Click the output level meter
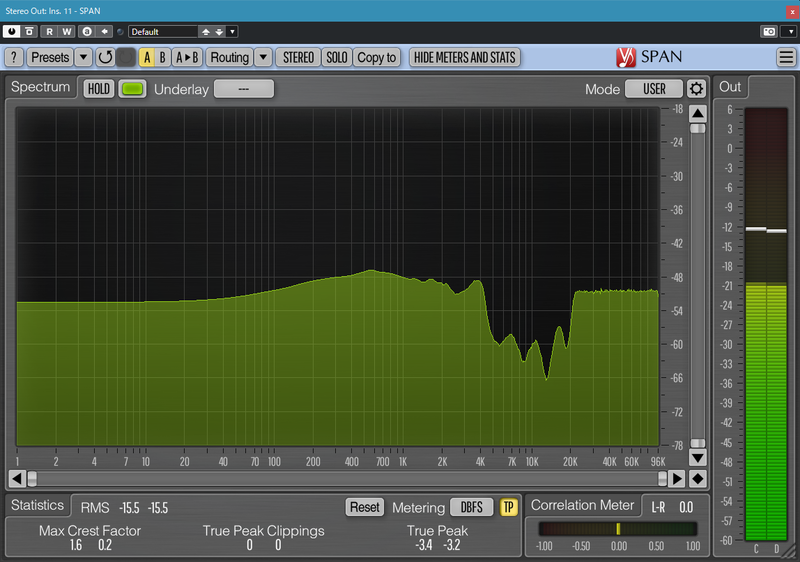 [766, 324]
